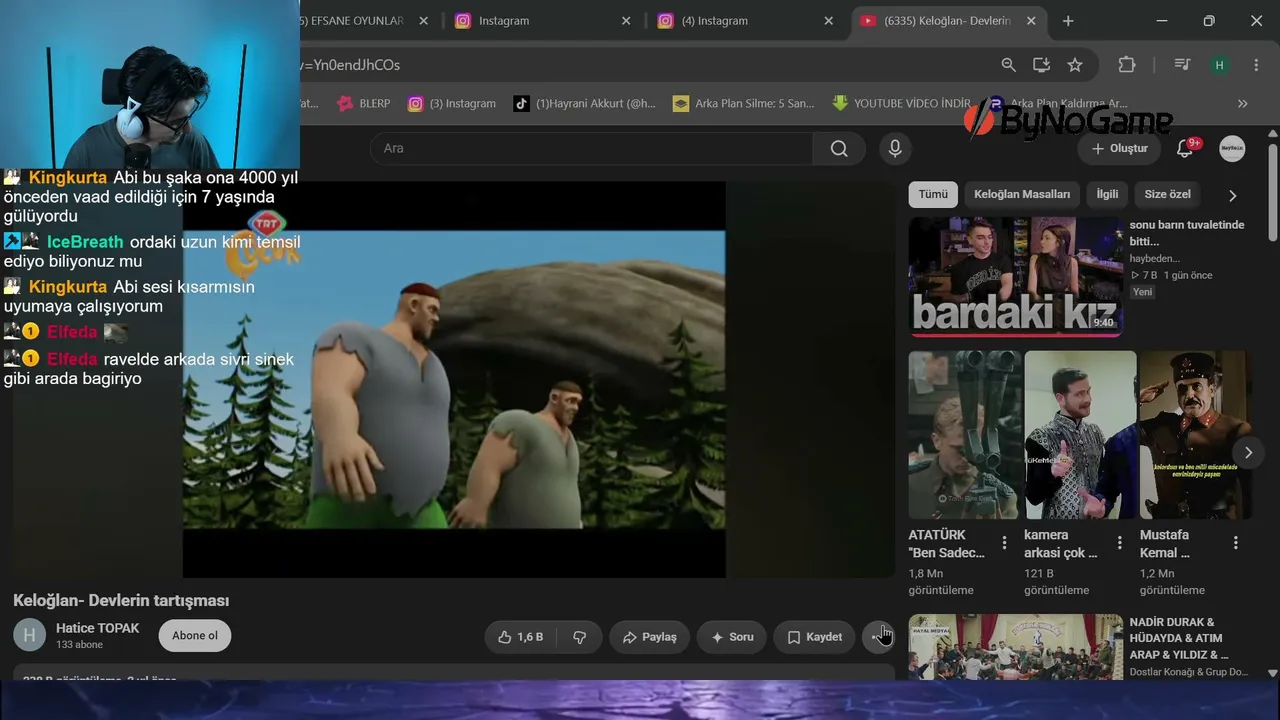
Task: Open more video actions menu
Action: [x=878, y=637]
